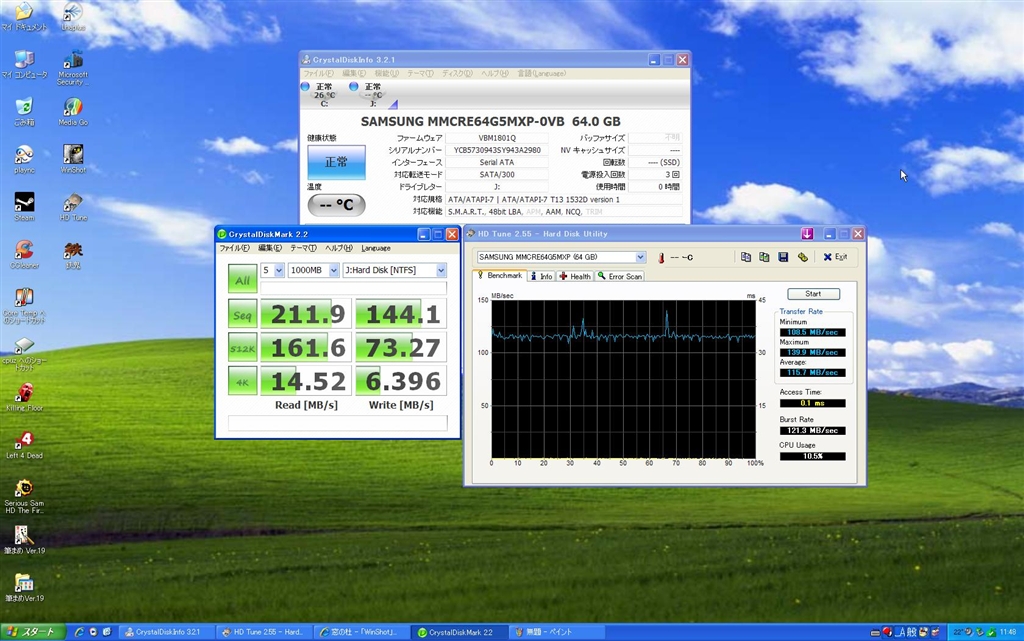The image size is (1024, 641).
Task: Click the copy info icon in HD Tune
Action: point(746,257)
